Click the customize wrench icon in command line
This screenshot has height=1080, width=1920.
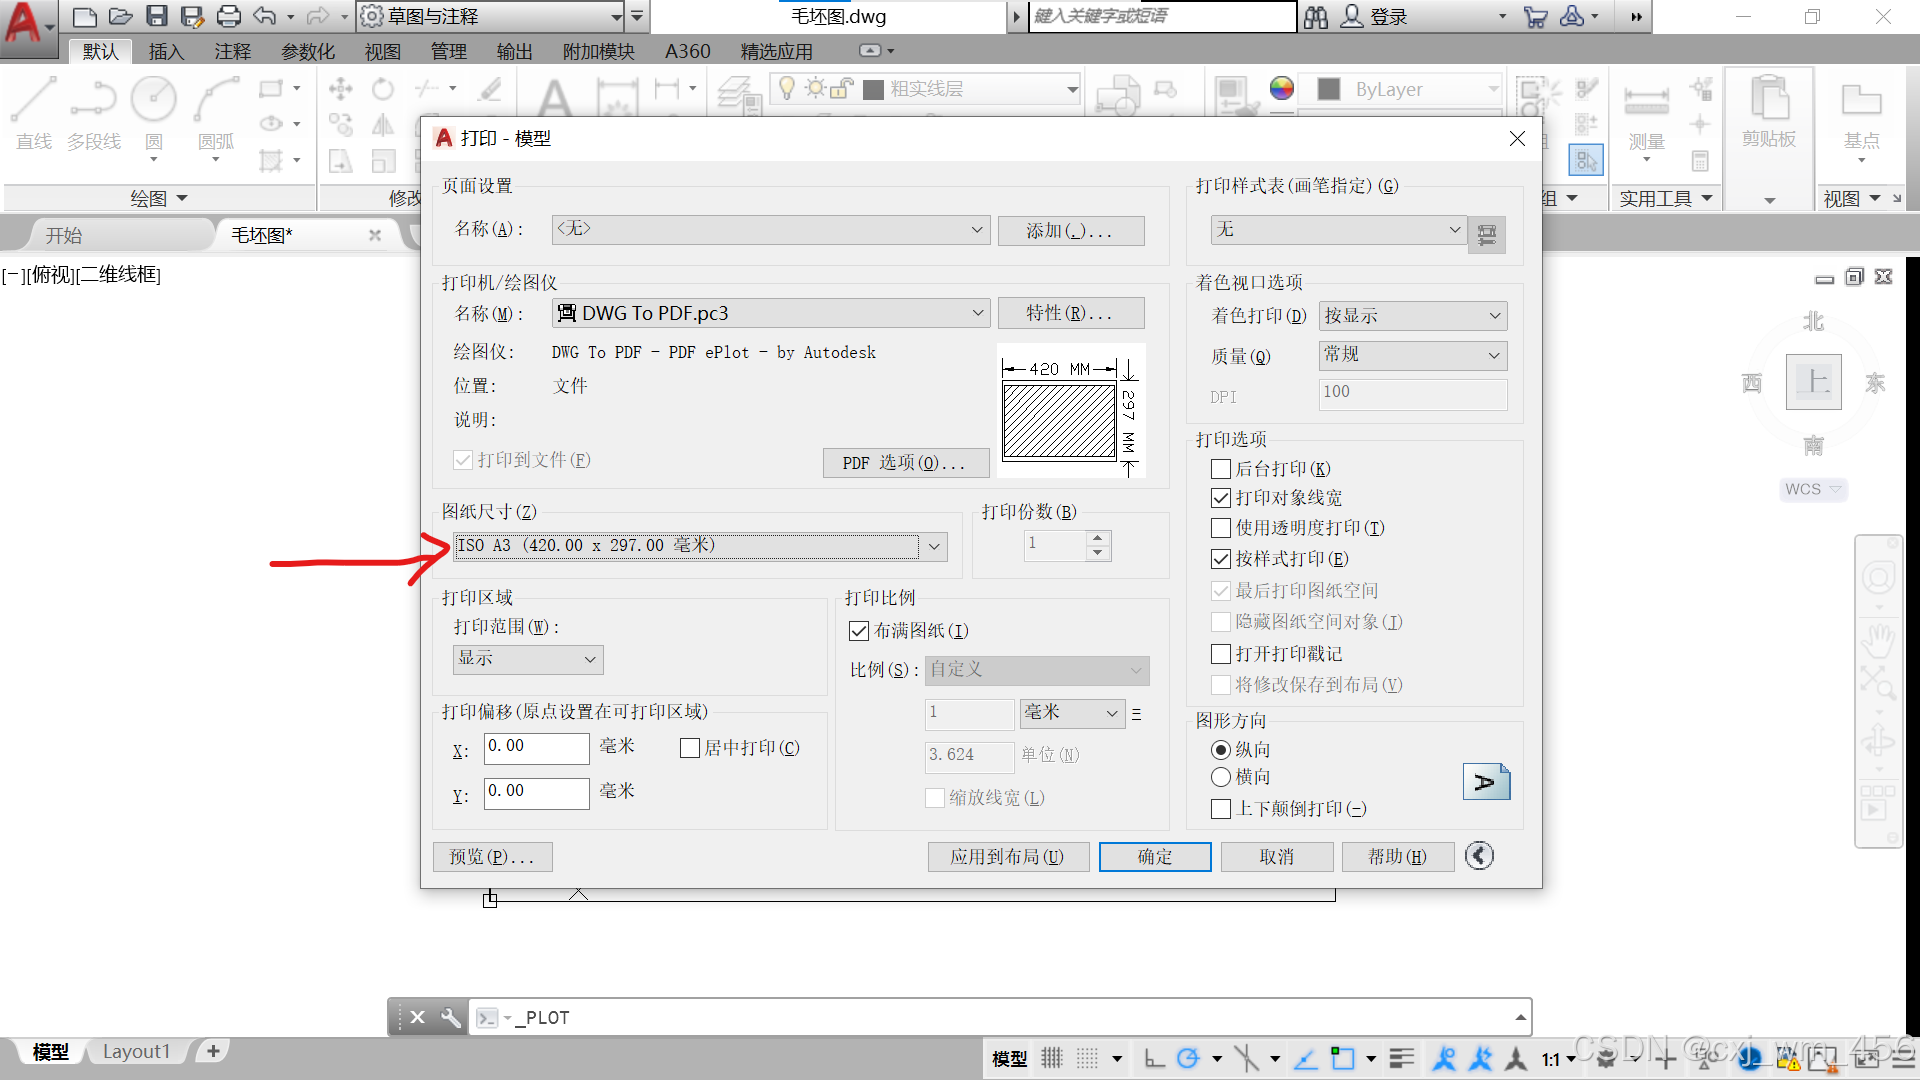tap(451, 1017)
